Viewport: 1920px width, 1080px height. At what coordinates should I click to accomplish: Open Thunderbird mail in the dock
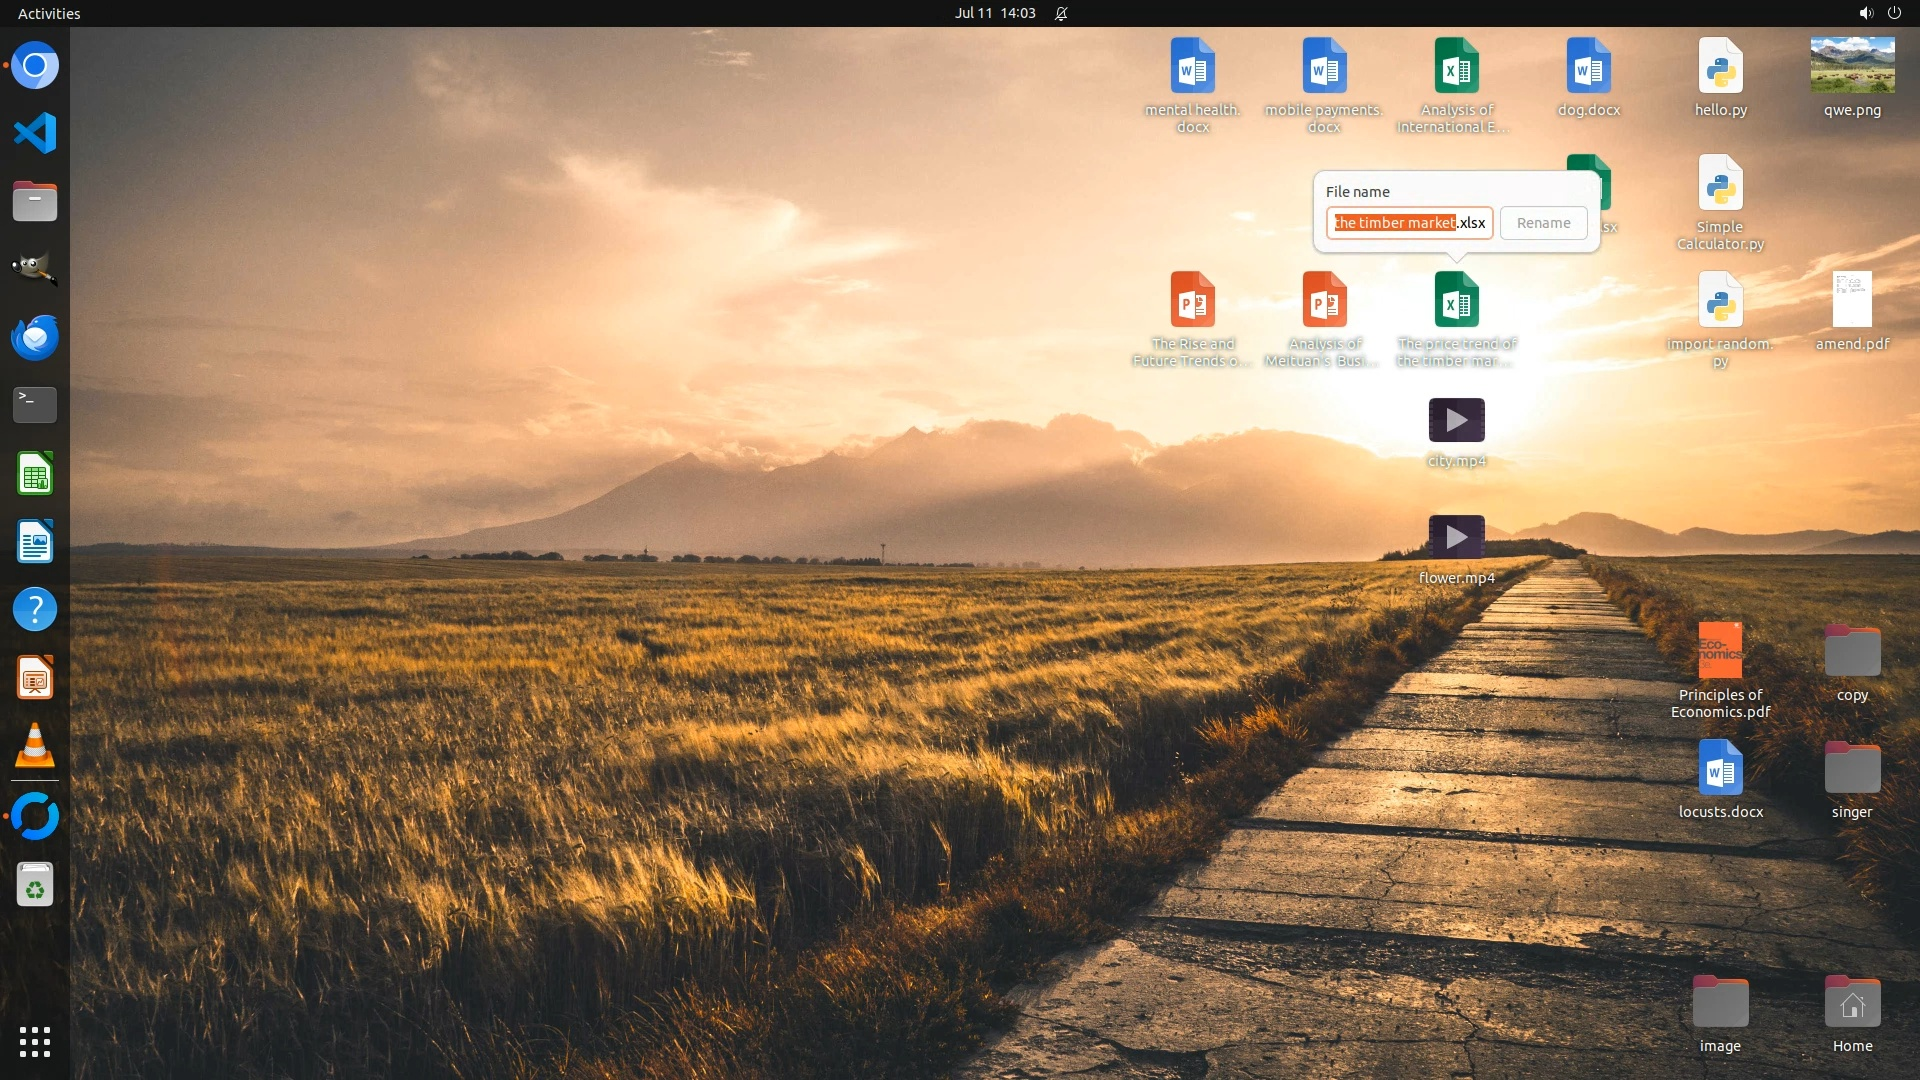coord(35,337)
